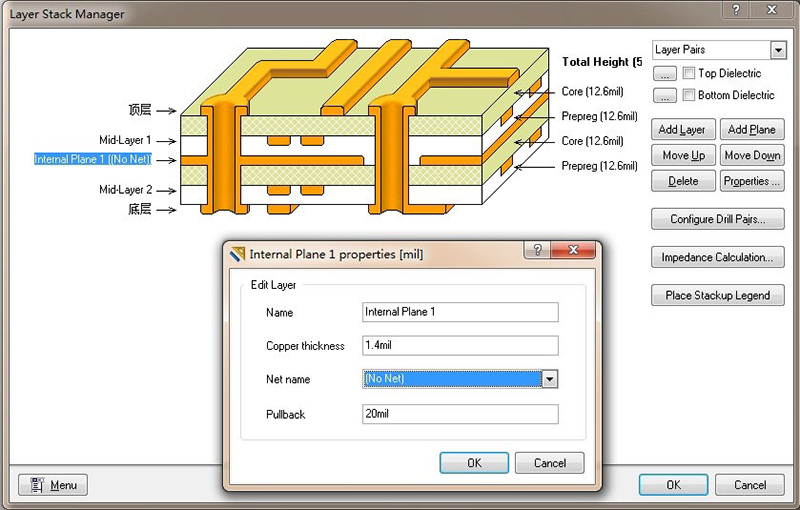Click the Add Layer button
Image resolution: width=800 pixels, height=510 pixels.
(682, 130)
